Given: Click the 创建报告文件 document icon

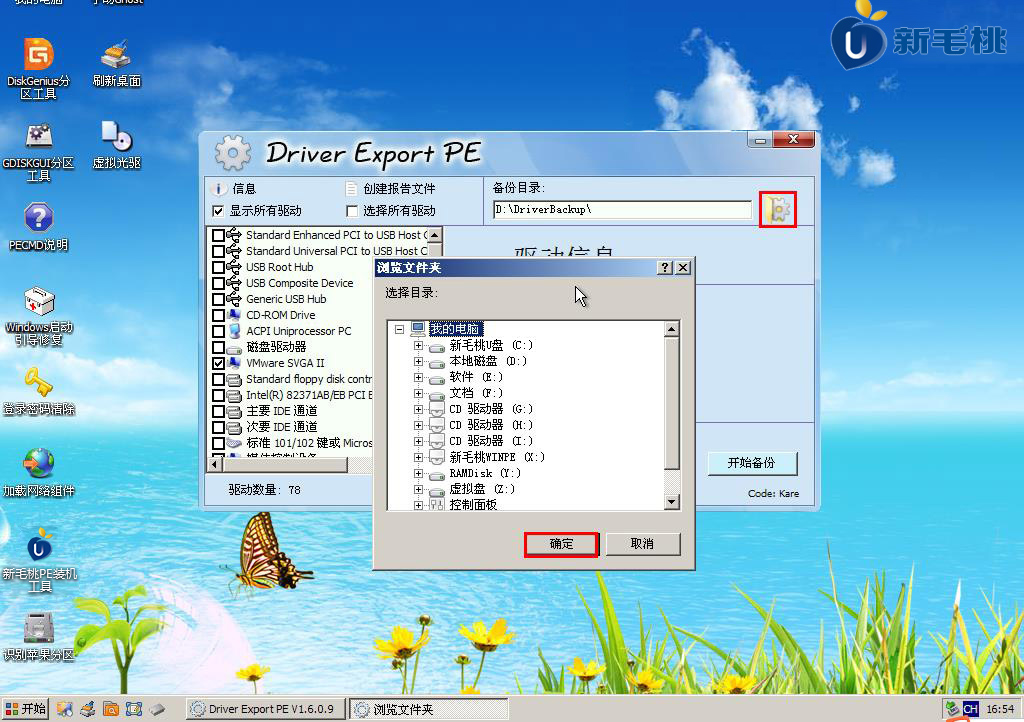Looking at the screenshot, I should [351, 189].
